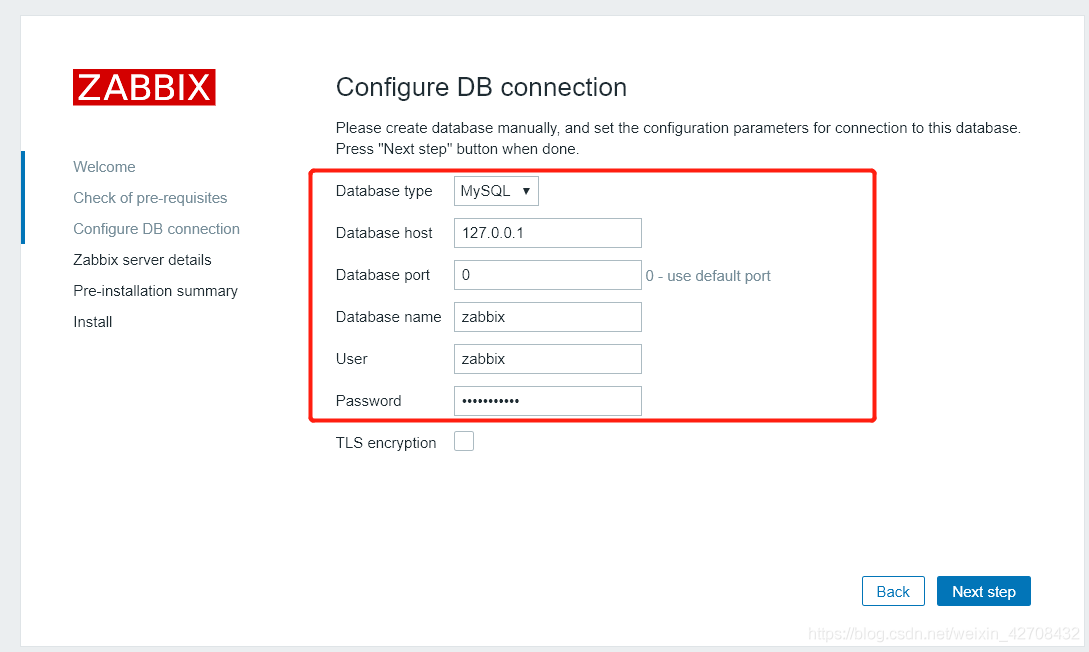Click the Database type label
The height and width of the screenshot is (652, 1089).
[x=384, y=191]
